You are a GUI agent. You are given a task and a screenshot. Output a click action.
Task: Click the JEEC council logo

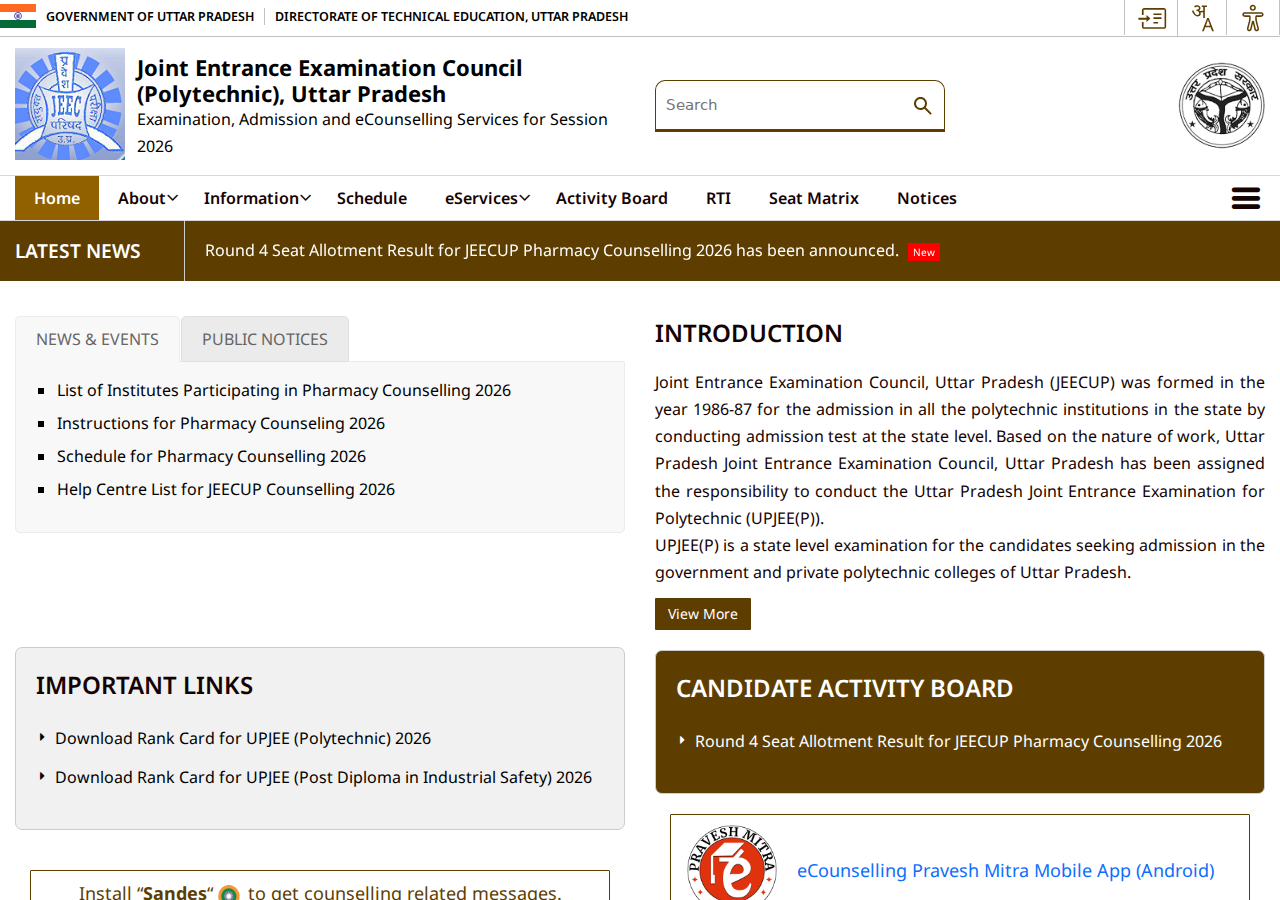70,104
